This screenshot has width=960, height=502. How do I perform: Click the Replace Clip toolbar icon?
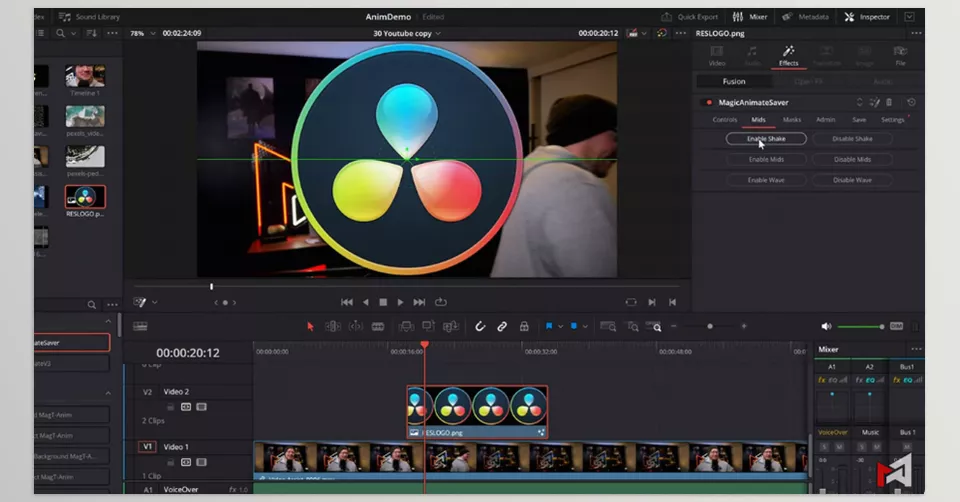(x=451, y=327)
